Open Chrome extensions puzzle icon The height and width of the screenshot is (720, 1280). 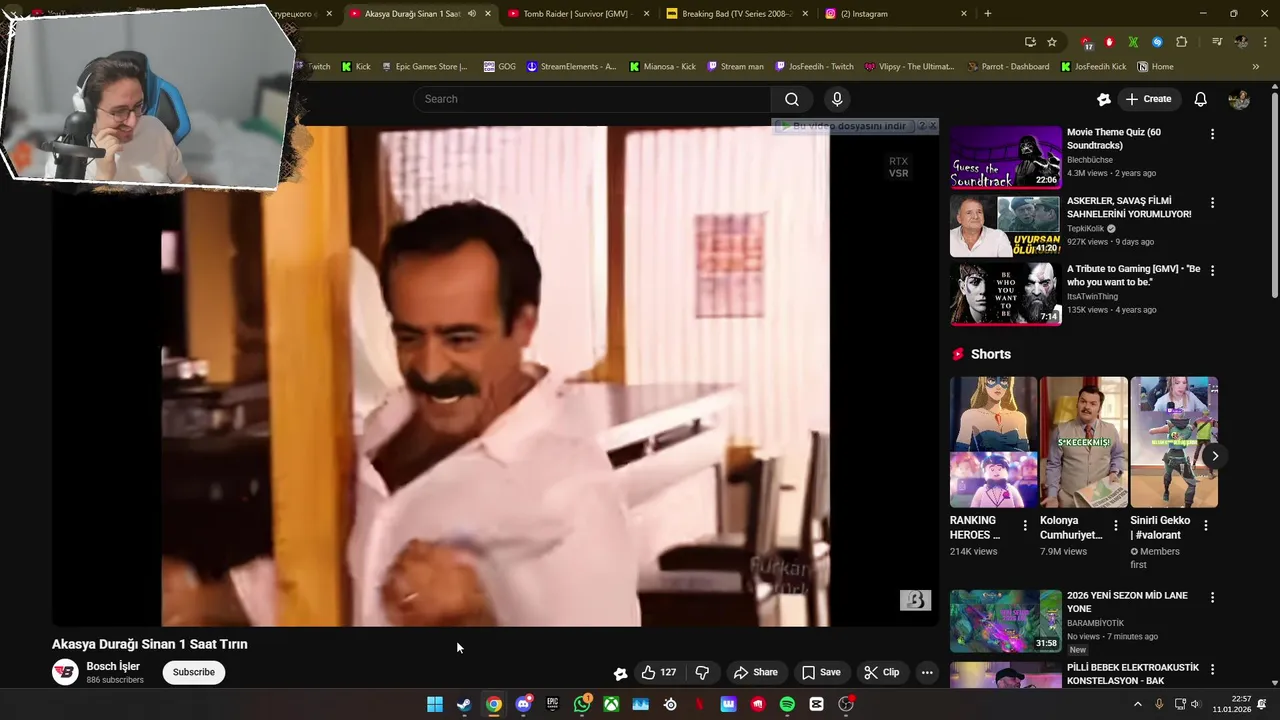tap(1181, 42)
